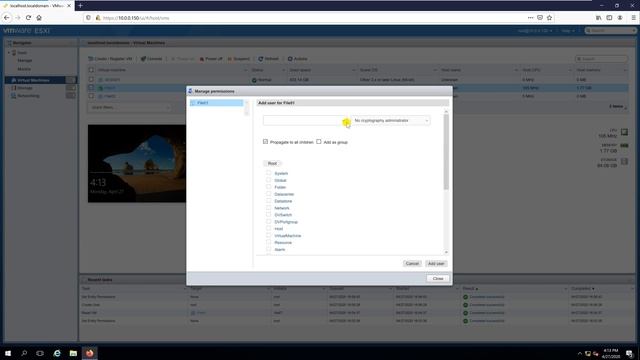
Task: Click the Suspend toolbar button
Action: [238, 59]
